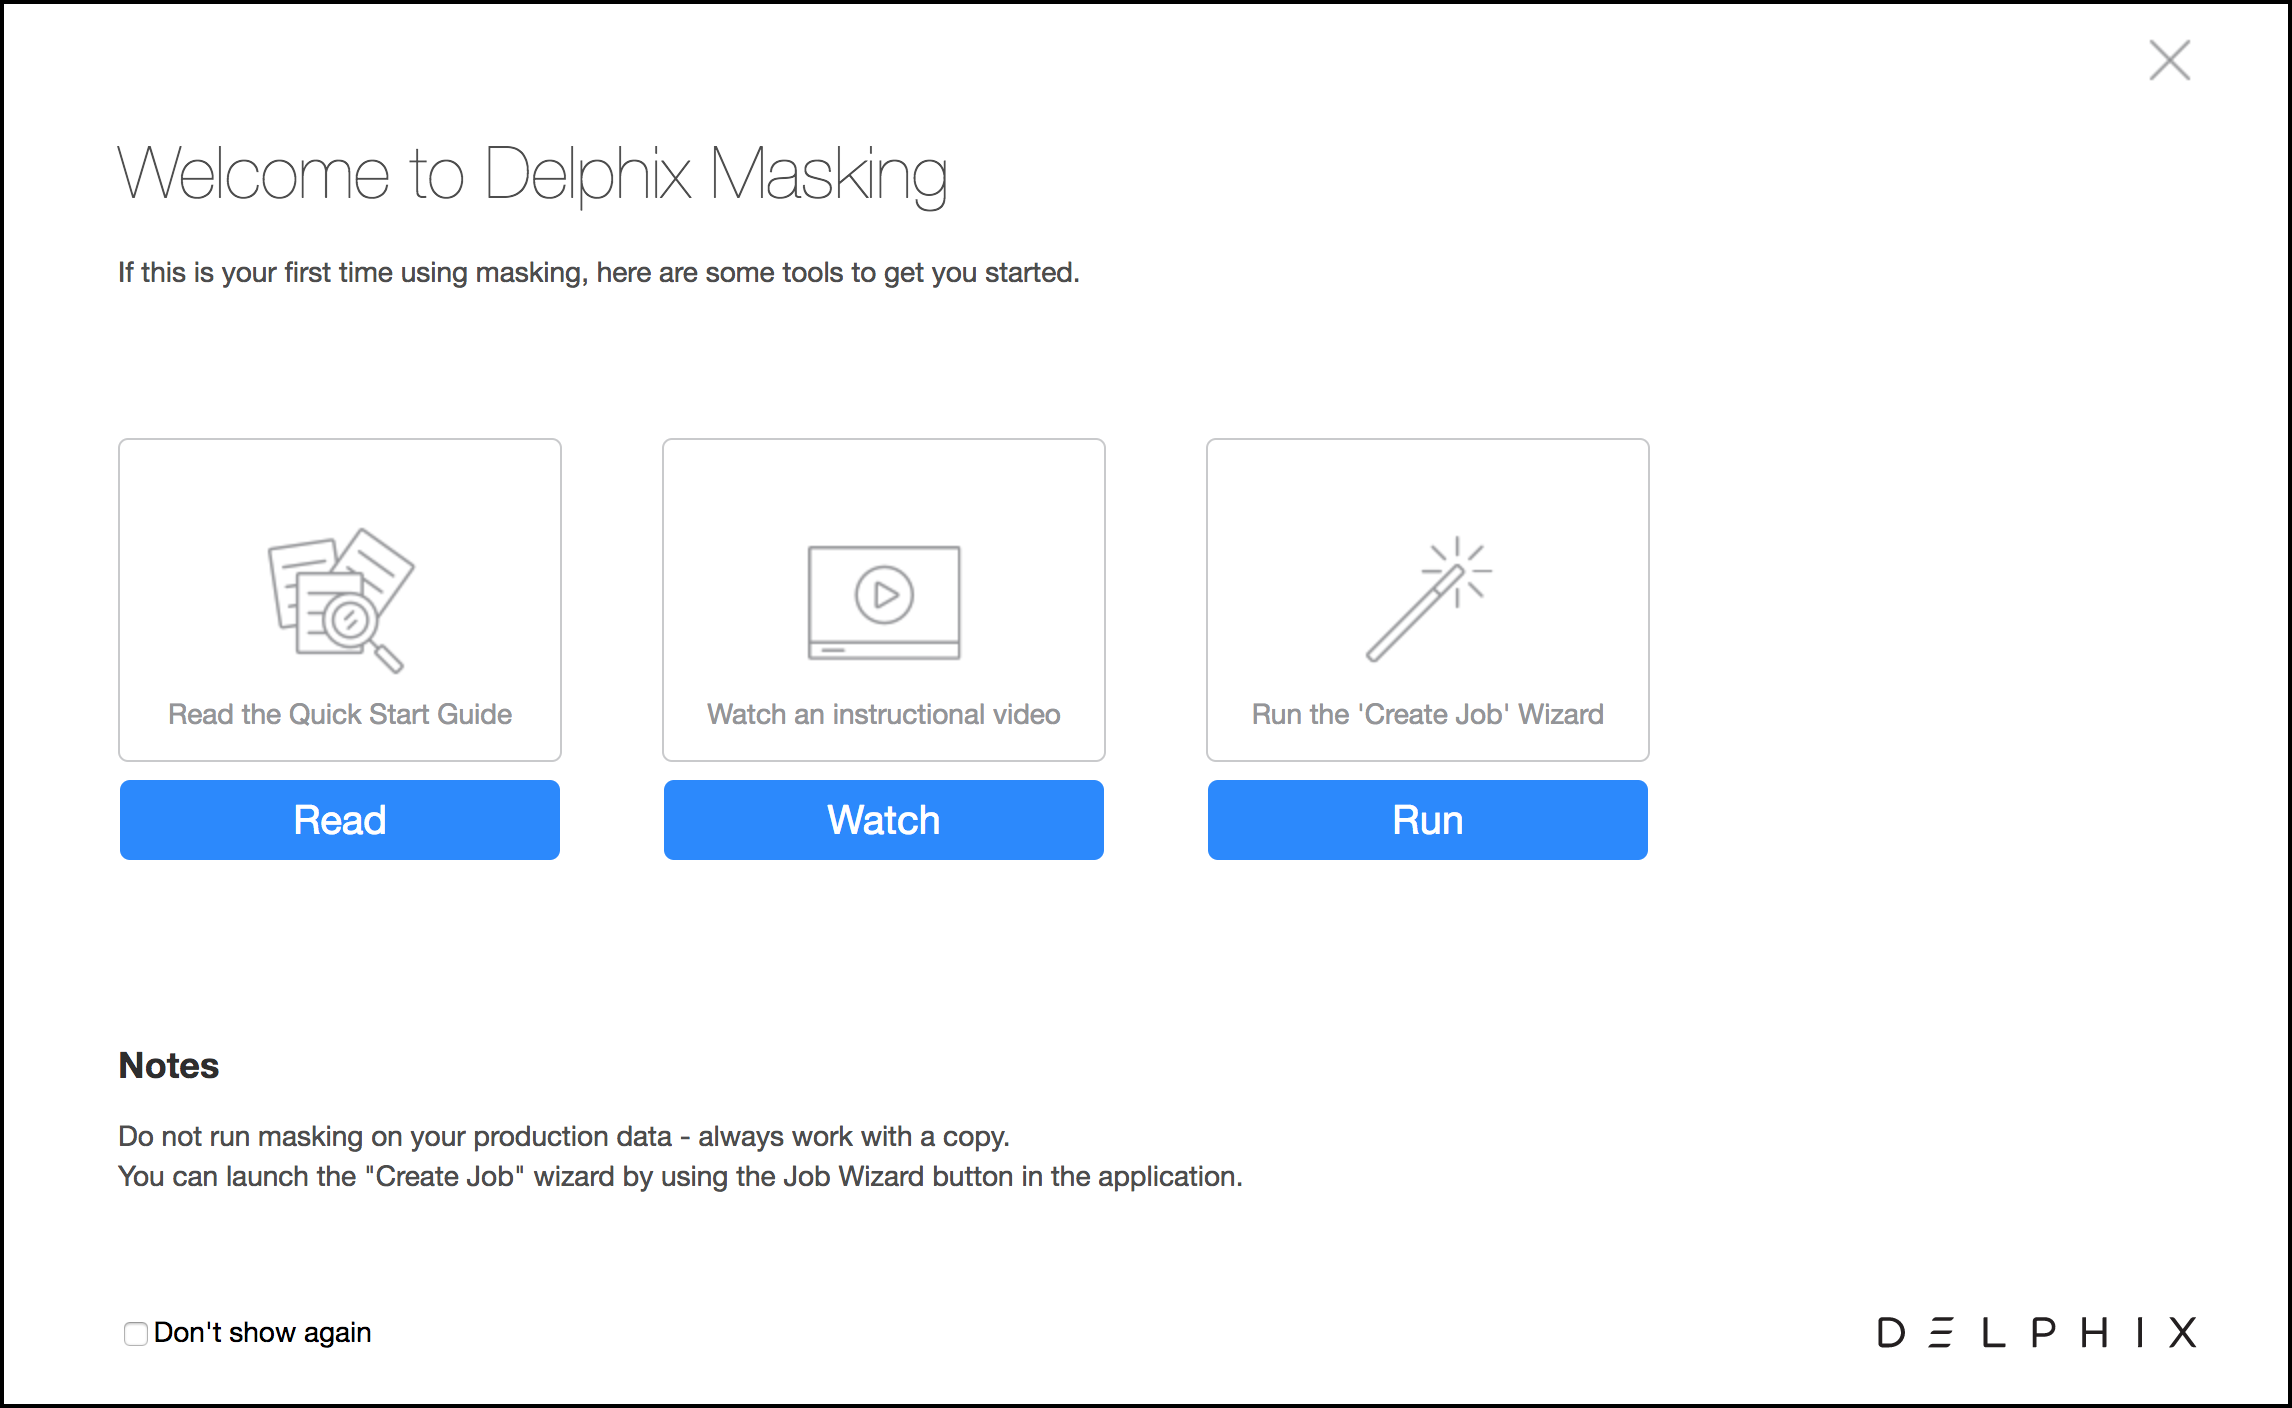Select the "Run the 'Create Job' Wizard" caption
The image size is (2292, 1408).
pyautogui.click(x=1427, y=714)
